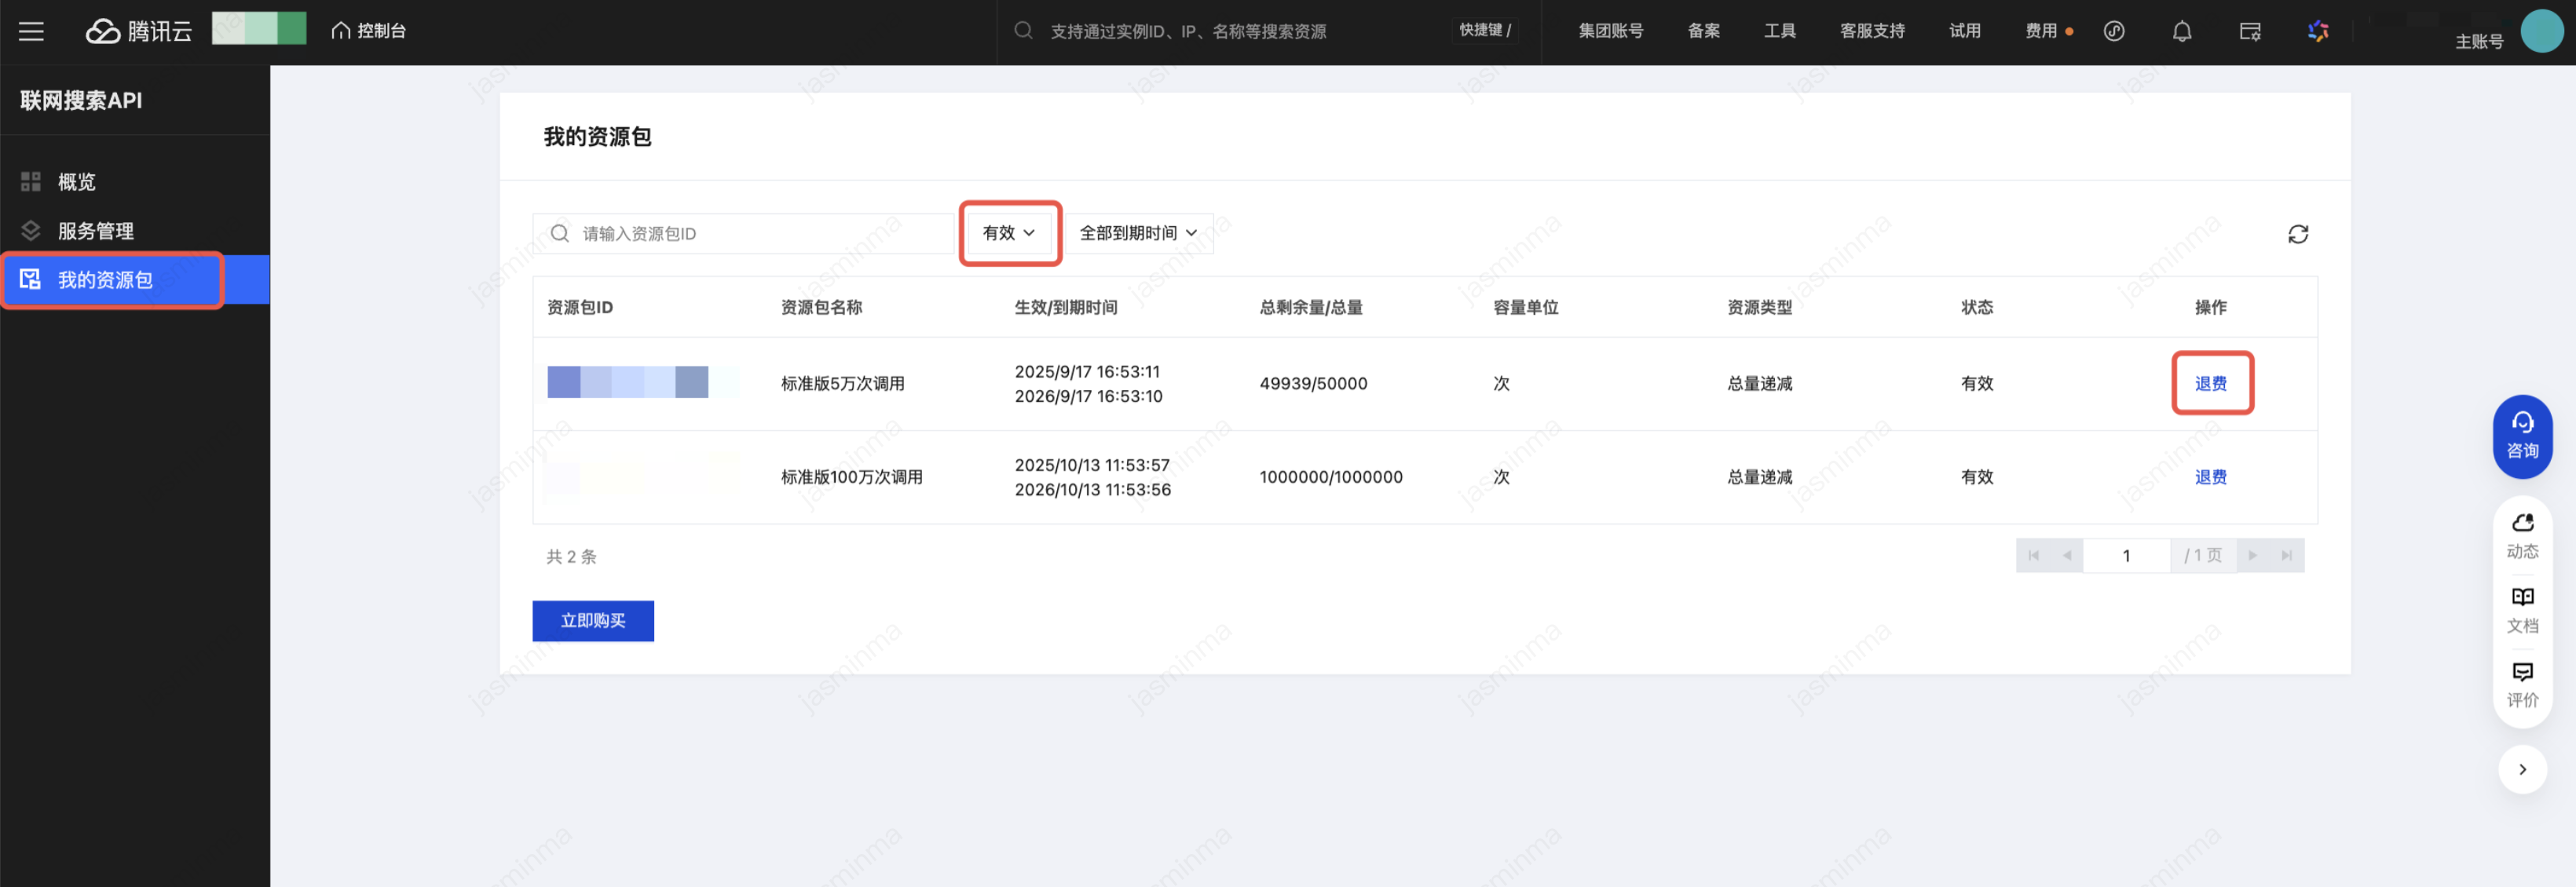
Task: Collapse the floating side panel arrow
Action: click(2521, 769)
